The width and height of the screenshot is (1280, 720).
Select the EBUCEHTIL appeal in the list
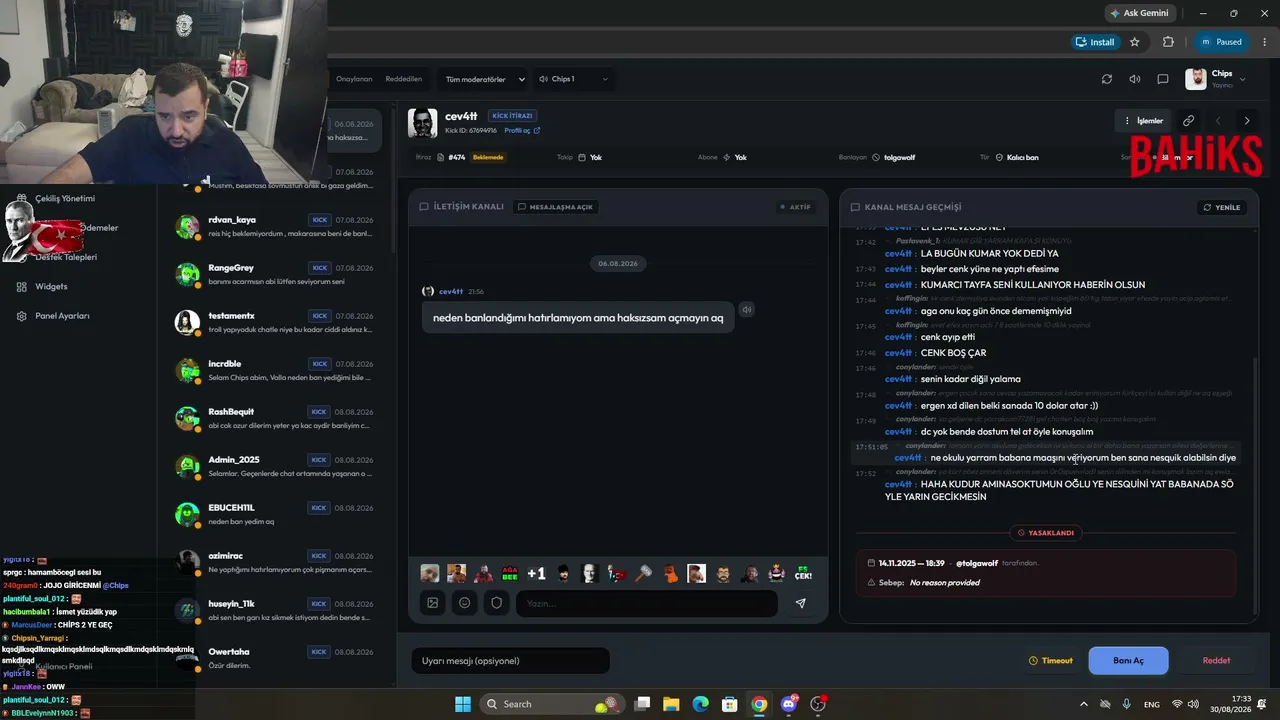click(274, 514)
